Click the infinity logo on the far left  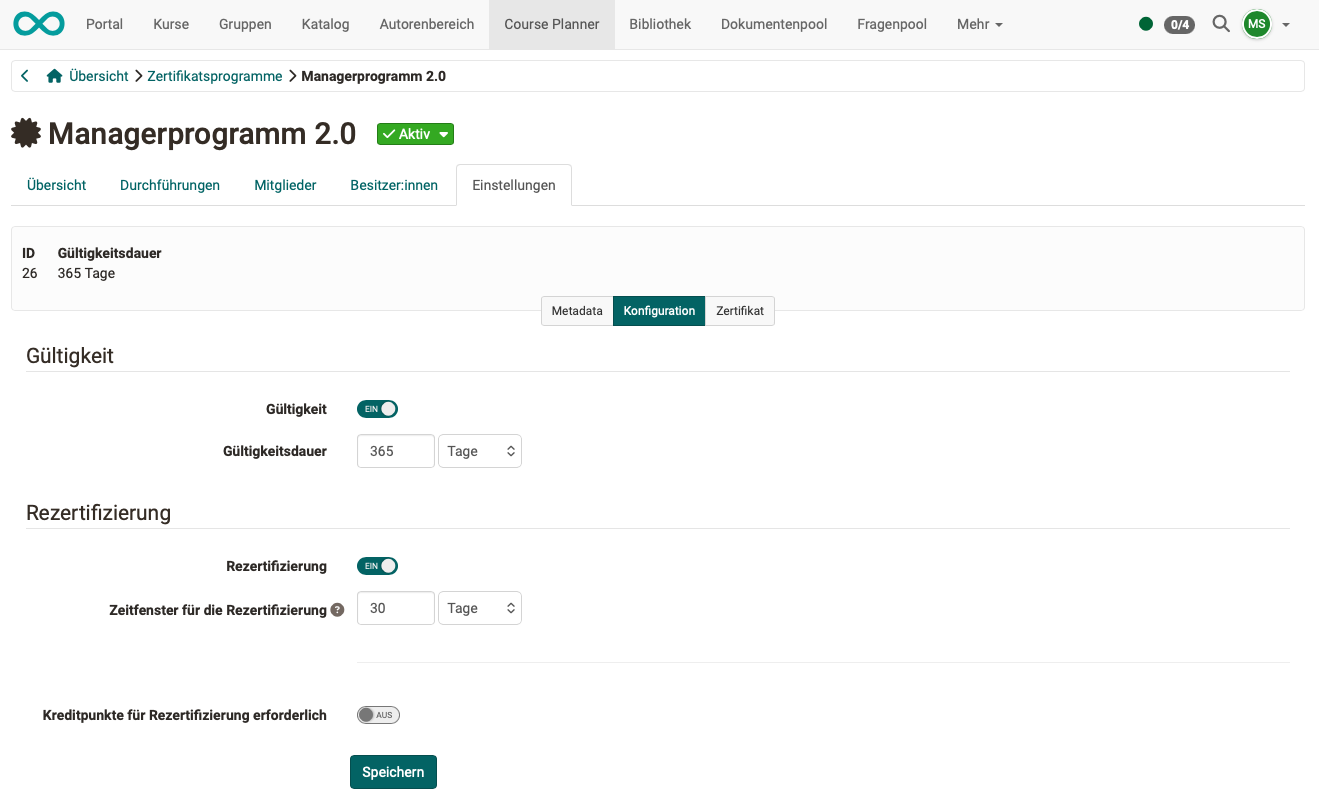(38, 23)
